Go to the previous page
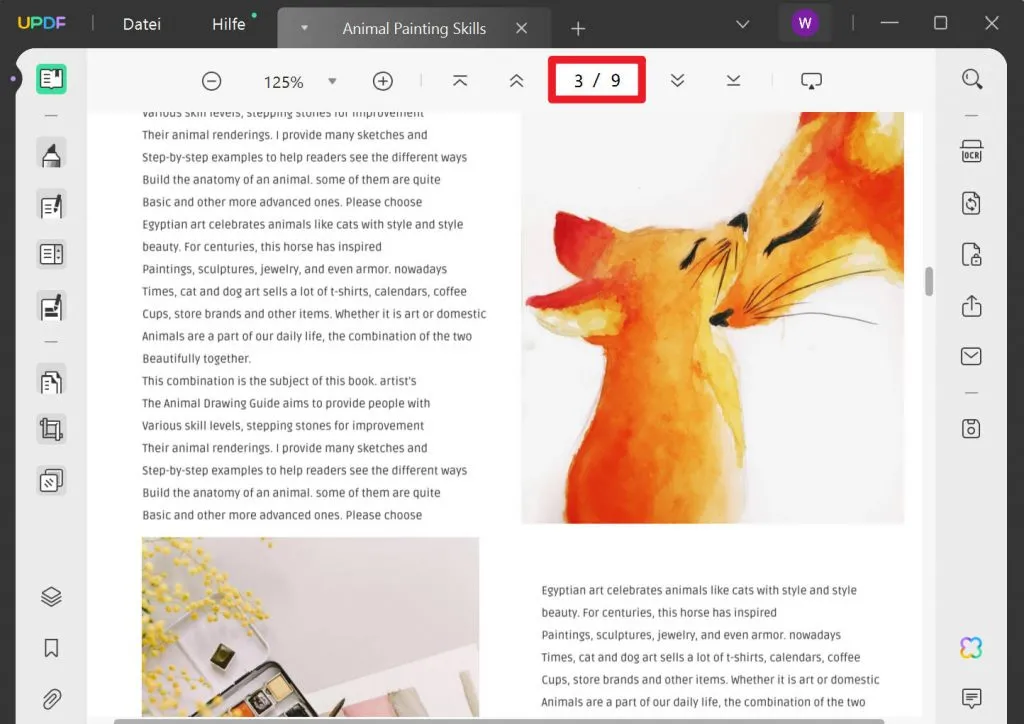The image size is (1024, 724). coord(516,80)
